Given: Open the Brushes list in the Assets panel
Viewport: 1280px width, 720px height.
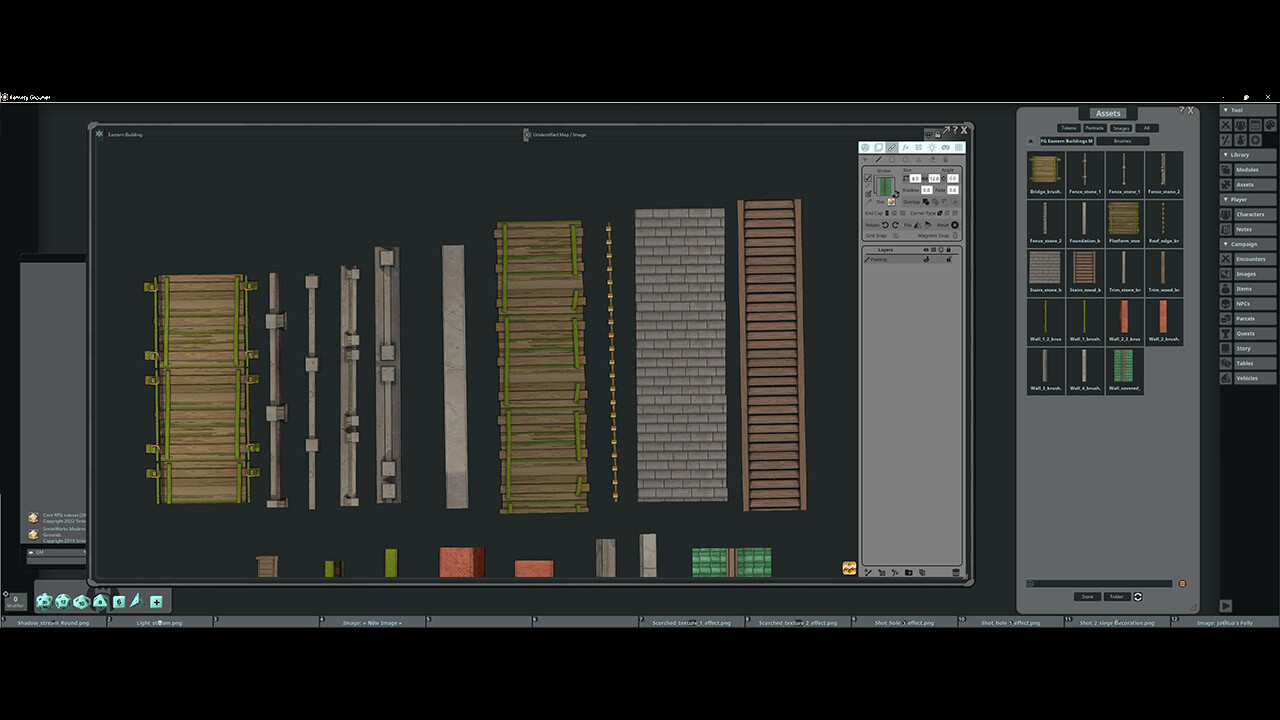Looking at the screenshot, I should [1122, 141].
